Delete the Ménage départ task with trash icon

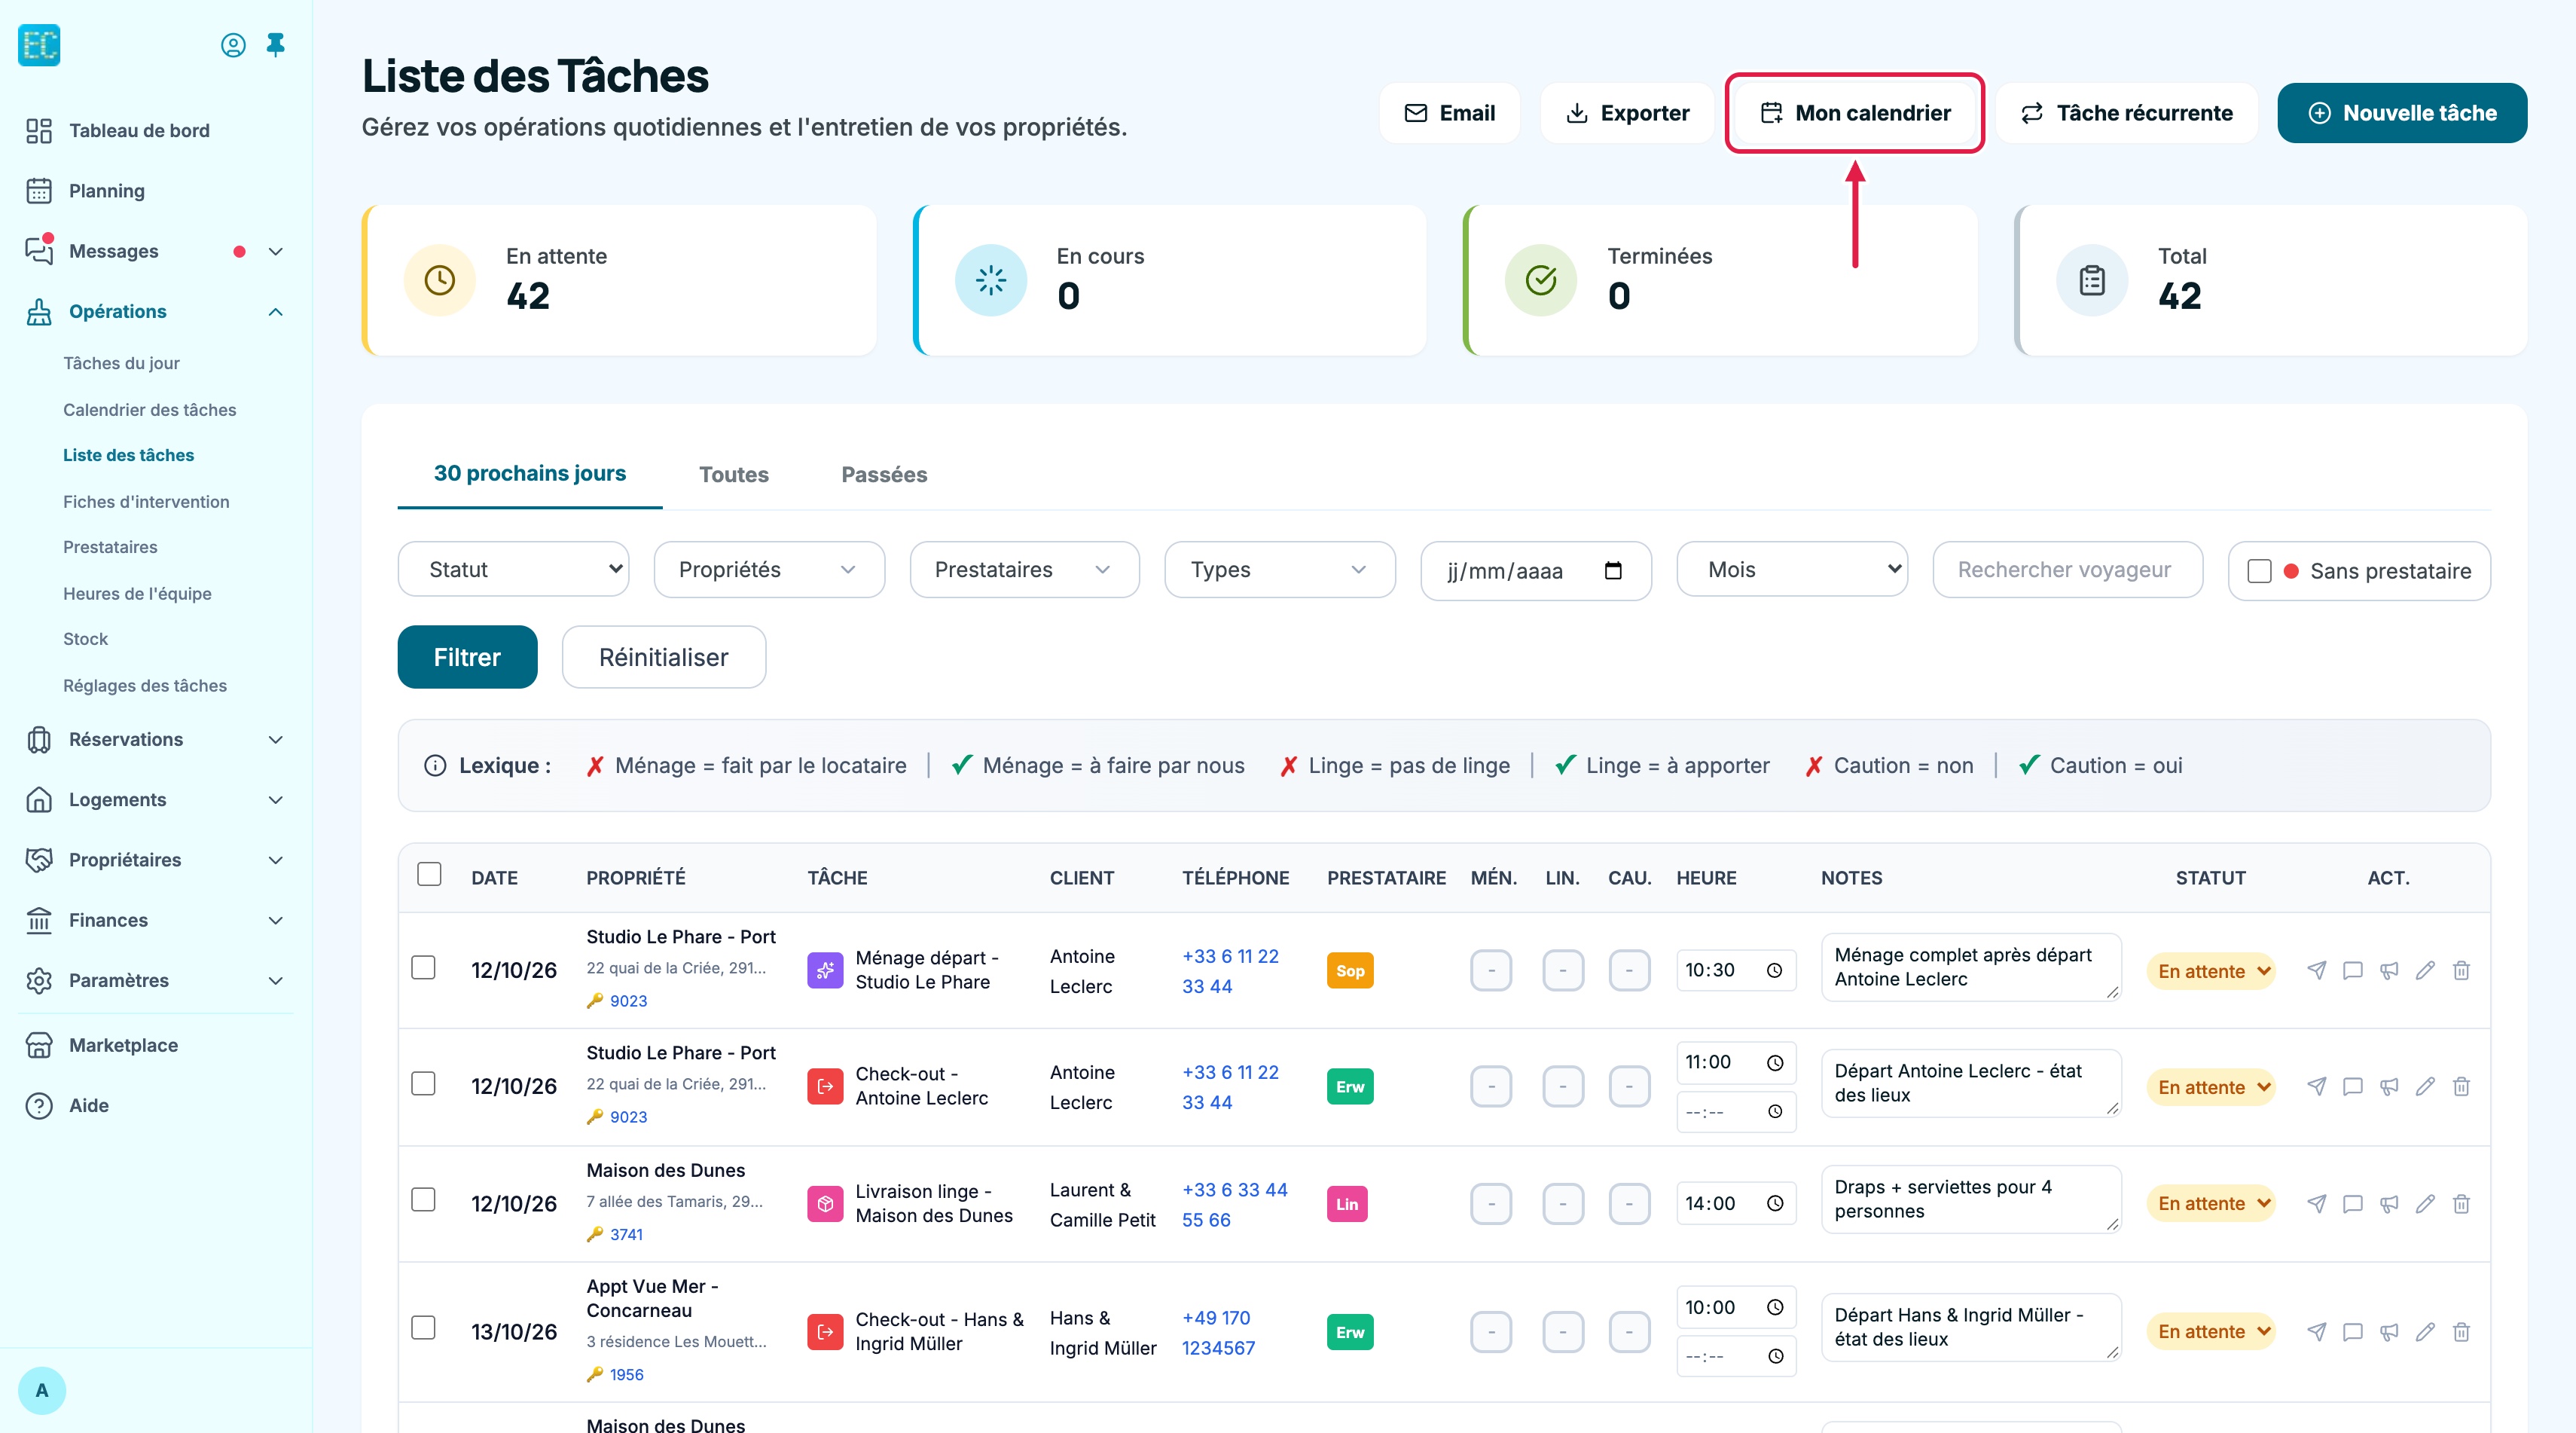pos(2461,970)
